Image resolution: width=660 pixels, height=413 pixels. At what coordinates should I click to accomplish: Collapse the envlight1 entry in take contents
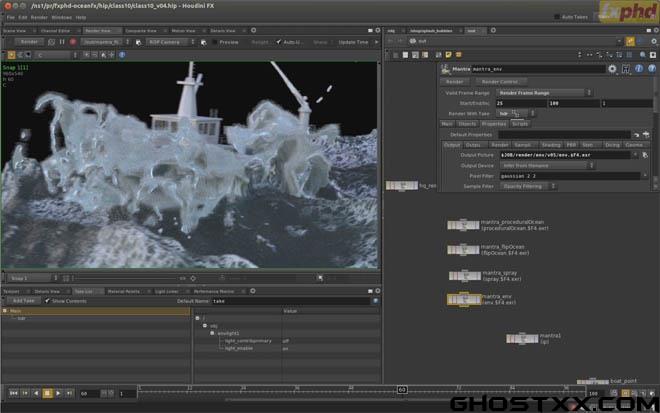click(x=212, y=333)
